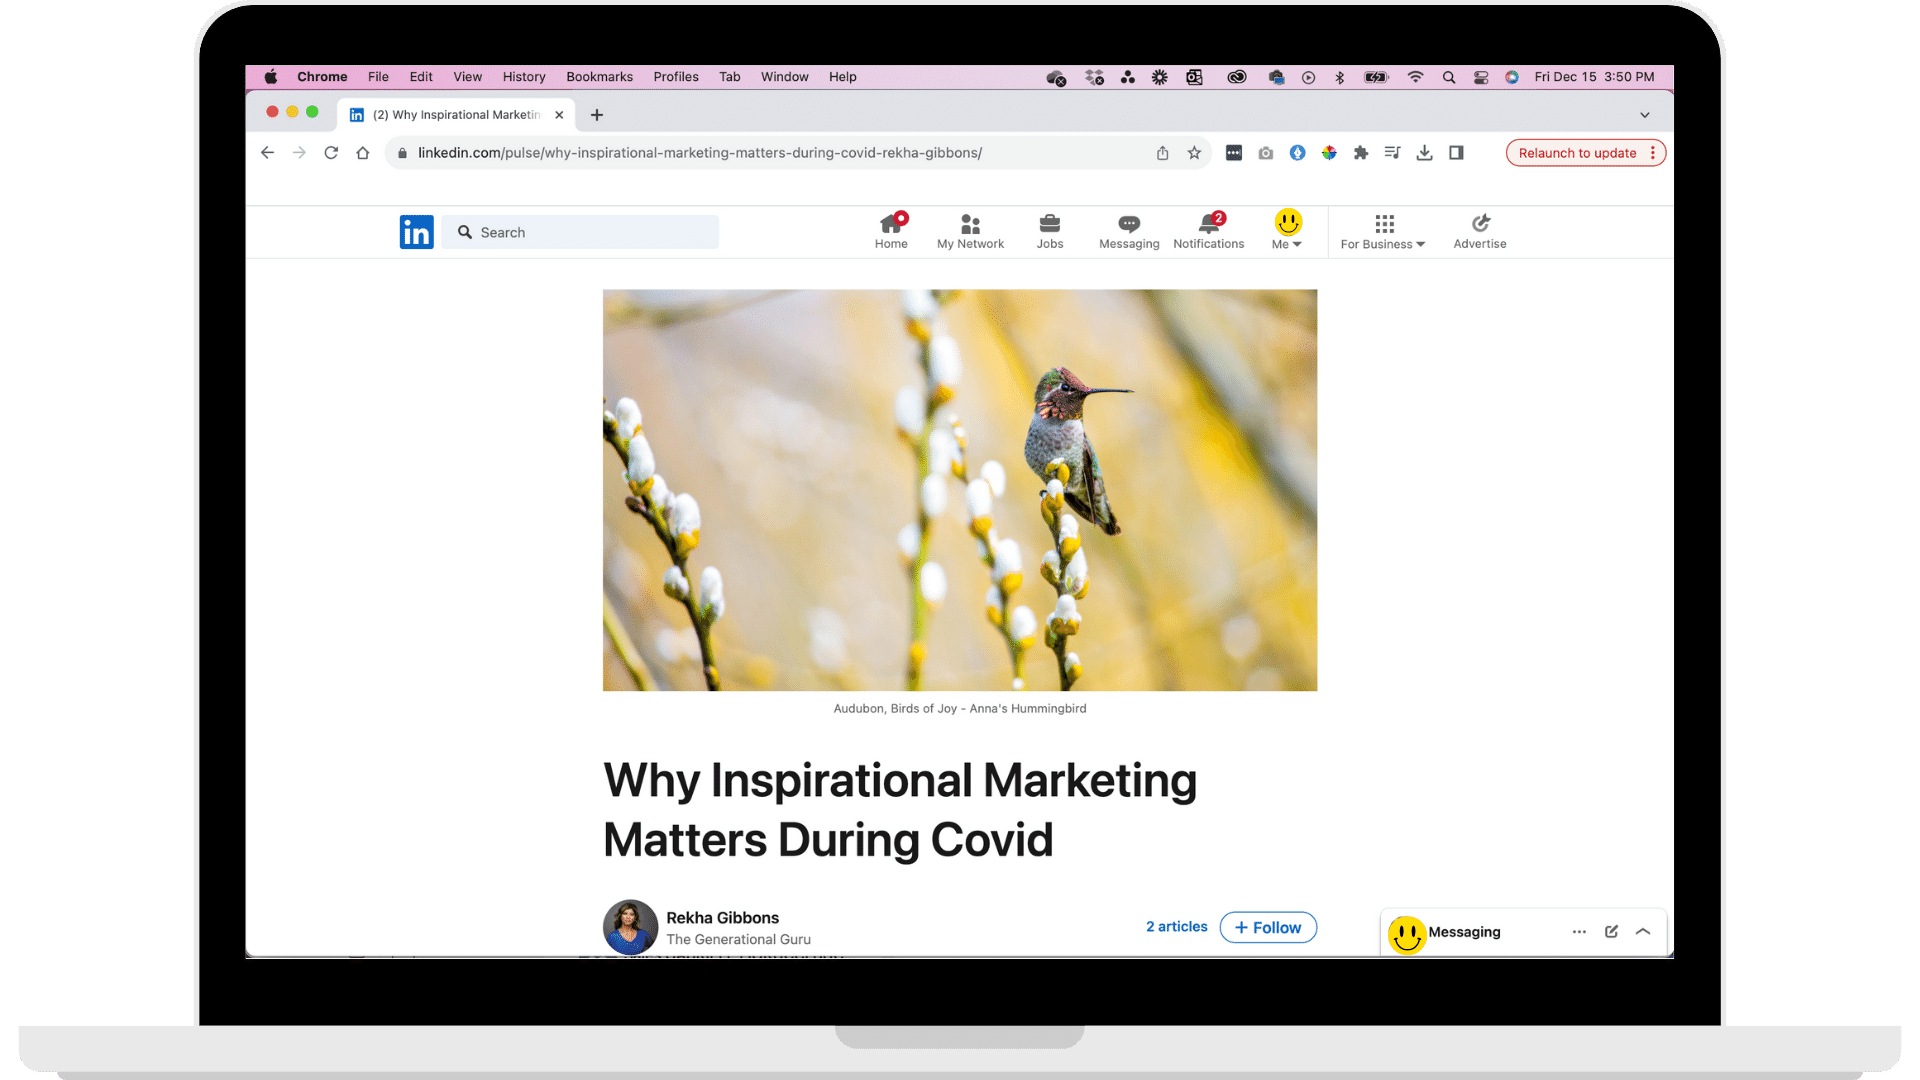
Task: Open the 2 articles link
Action: pos(1176,927)
